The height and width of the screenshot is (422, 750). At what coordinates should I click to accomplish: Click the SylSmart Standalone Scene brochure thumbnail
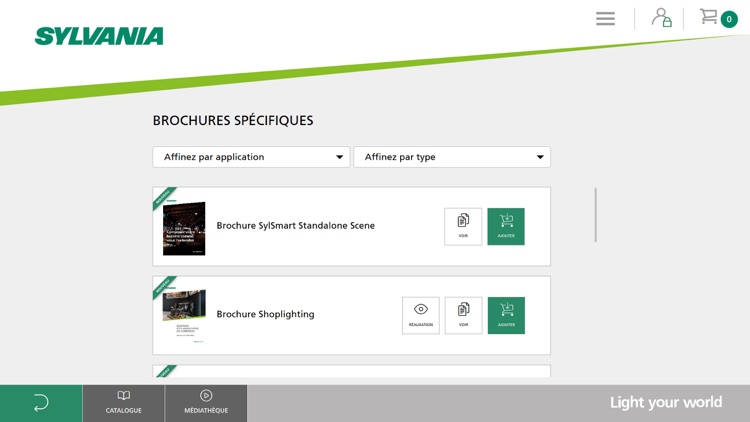[184, 228]
